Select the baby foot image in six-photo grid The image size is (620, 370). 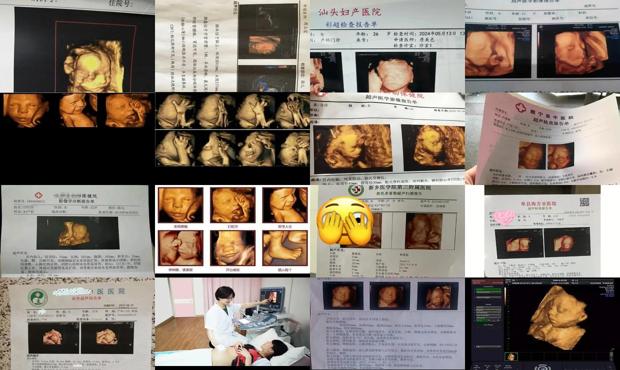285,248
